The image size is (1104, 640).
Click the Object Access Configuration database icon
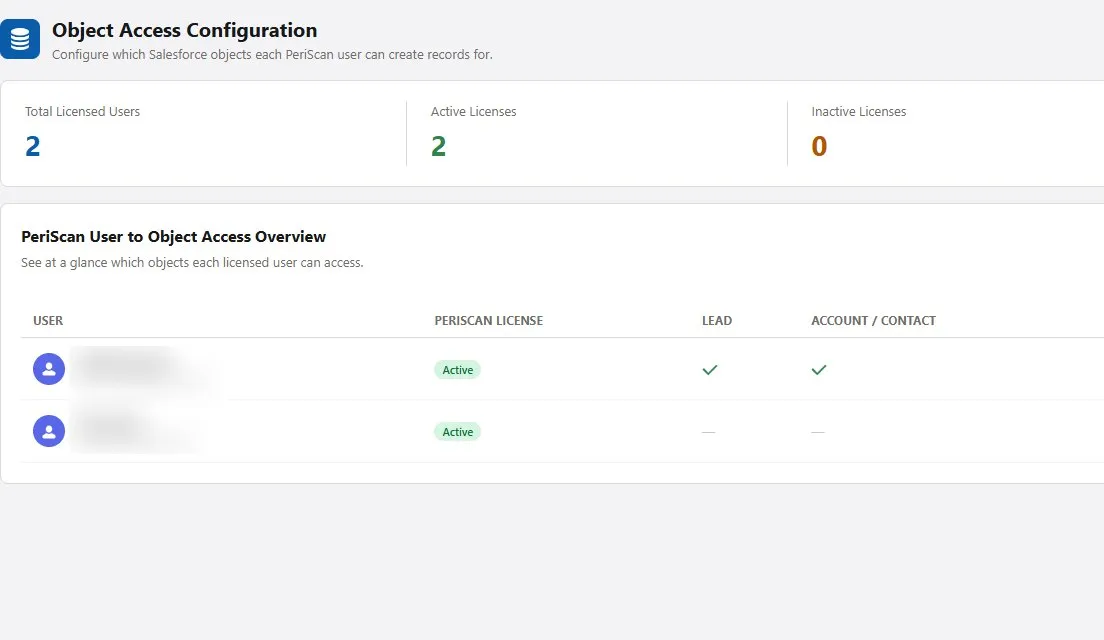coord(20,39)
